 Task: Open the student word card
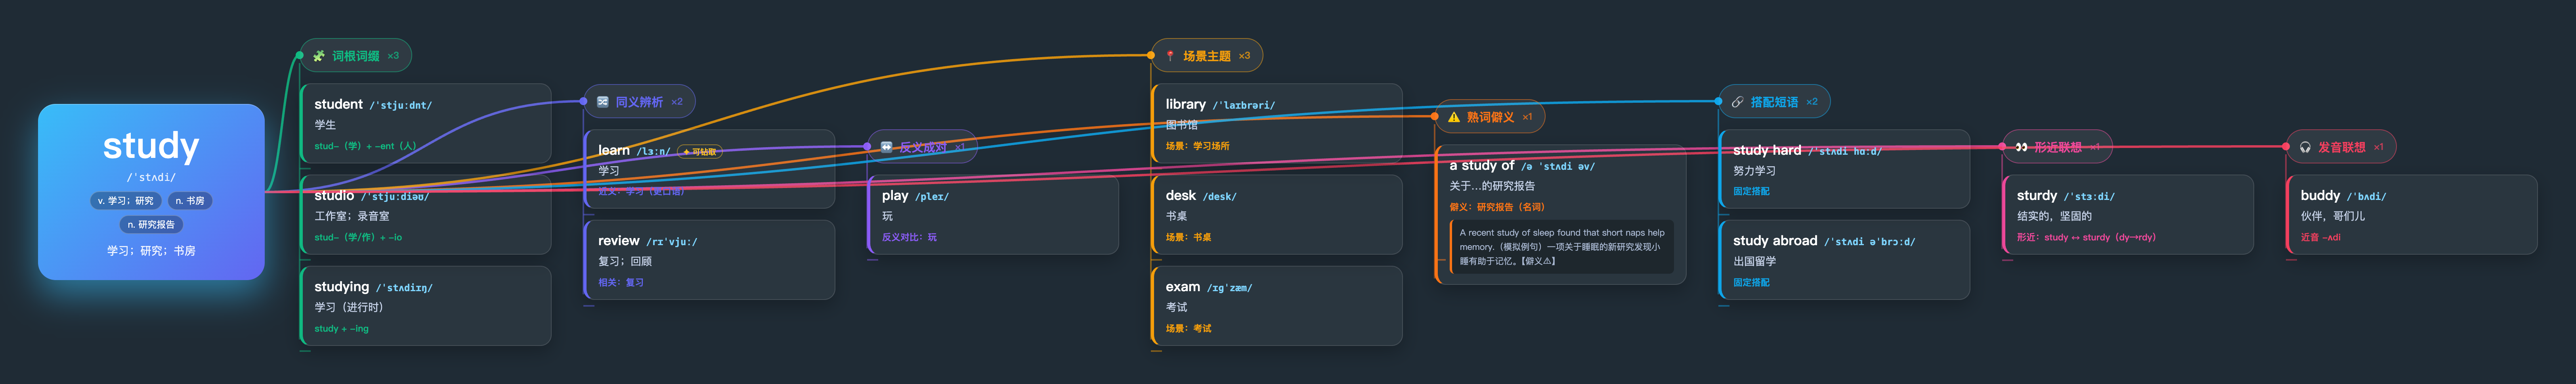click(x=426, y=124)
